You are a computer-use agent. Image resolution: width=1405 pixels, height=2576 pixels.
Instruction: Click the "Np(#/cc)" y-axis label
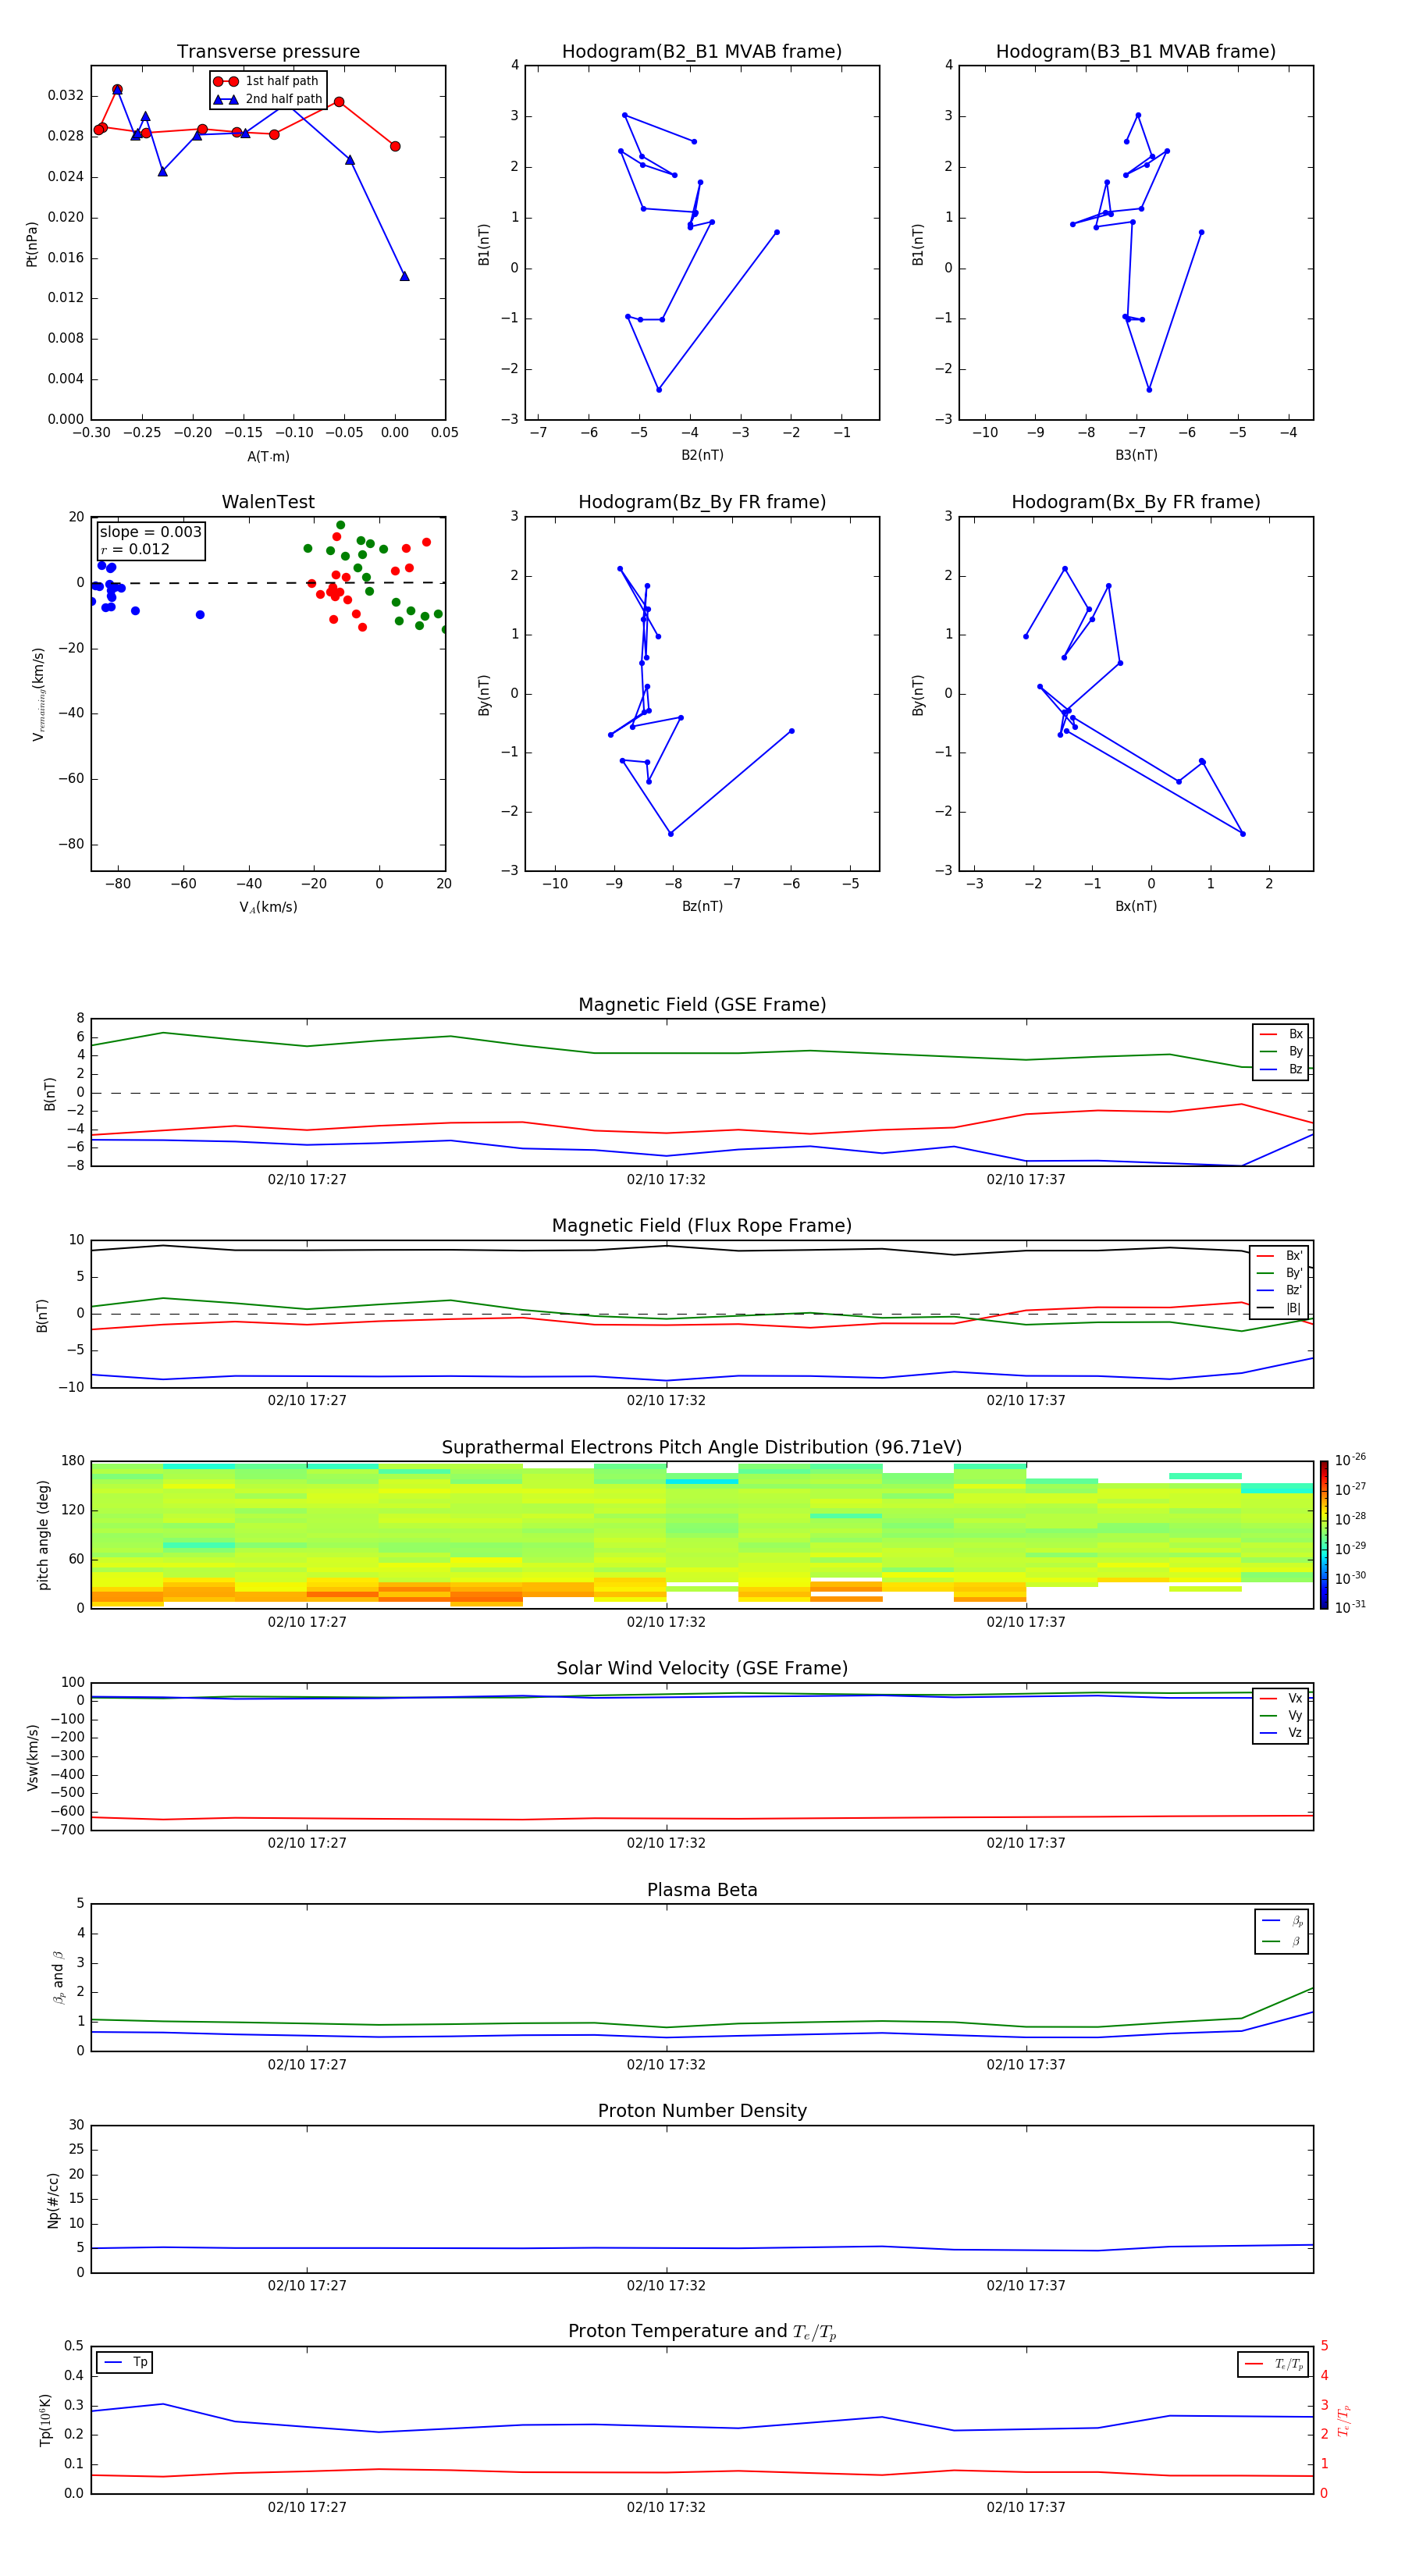(x=53, y=2200)
